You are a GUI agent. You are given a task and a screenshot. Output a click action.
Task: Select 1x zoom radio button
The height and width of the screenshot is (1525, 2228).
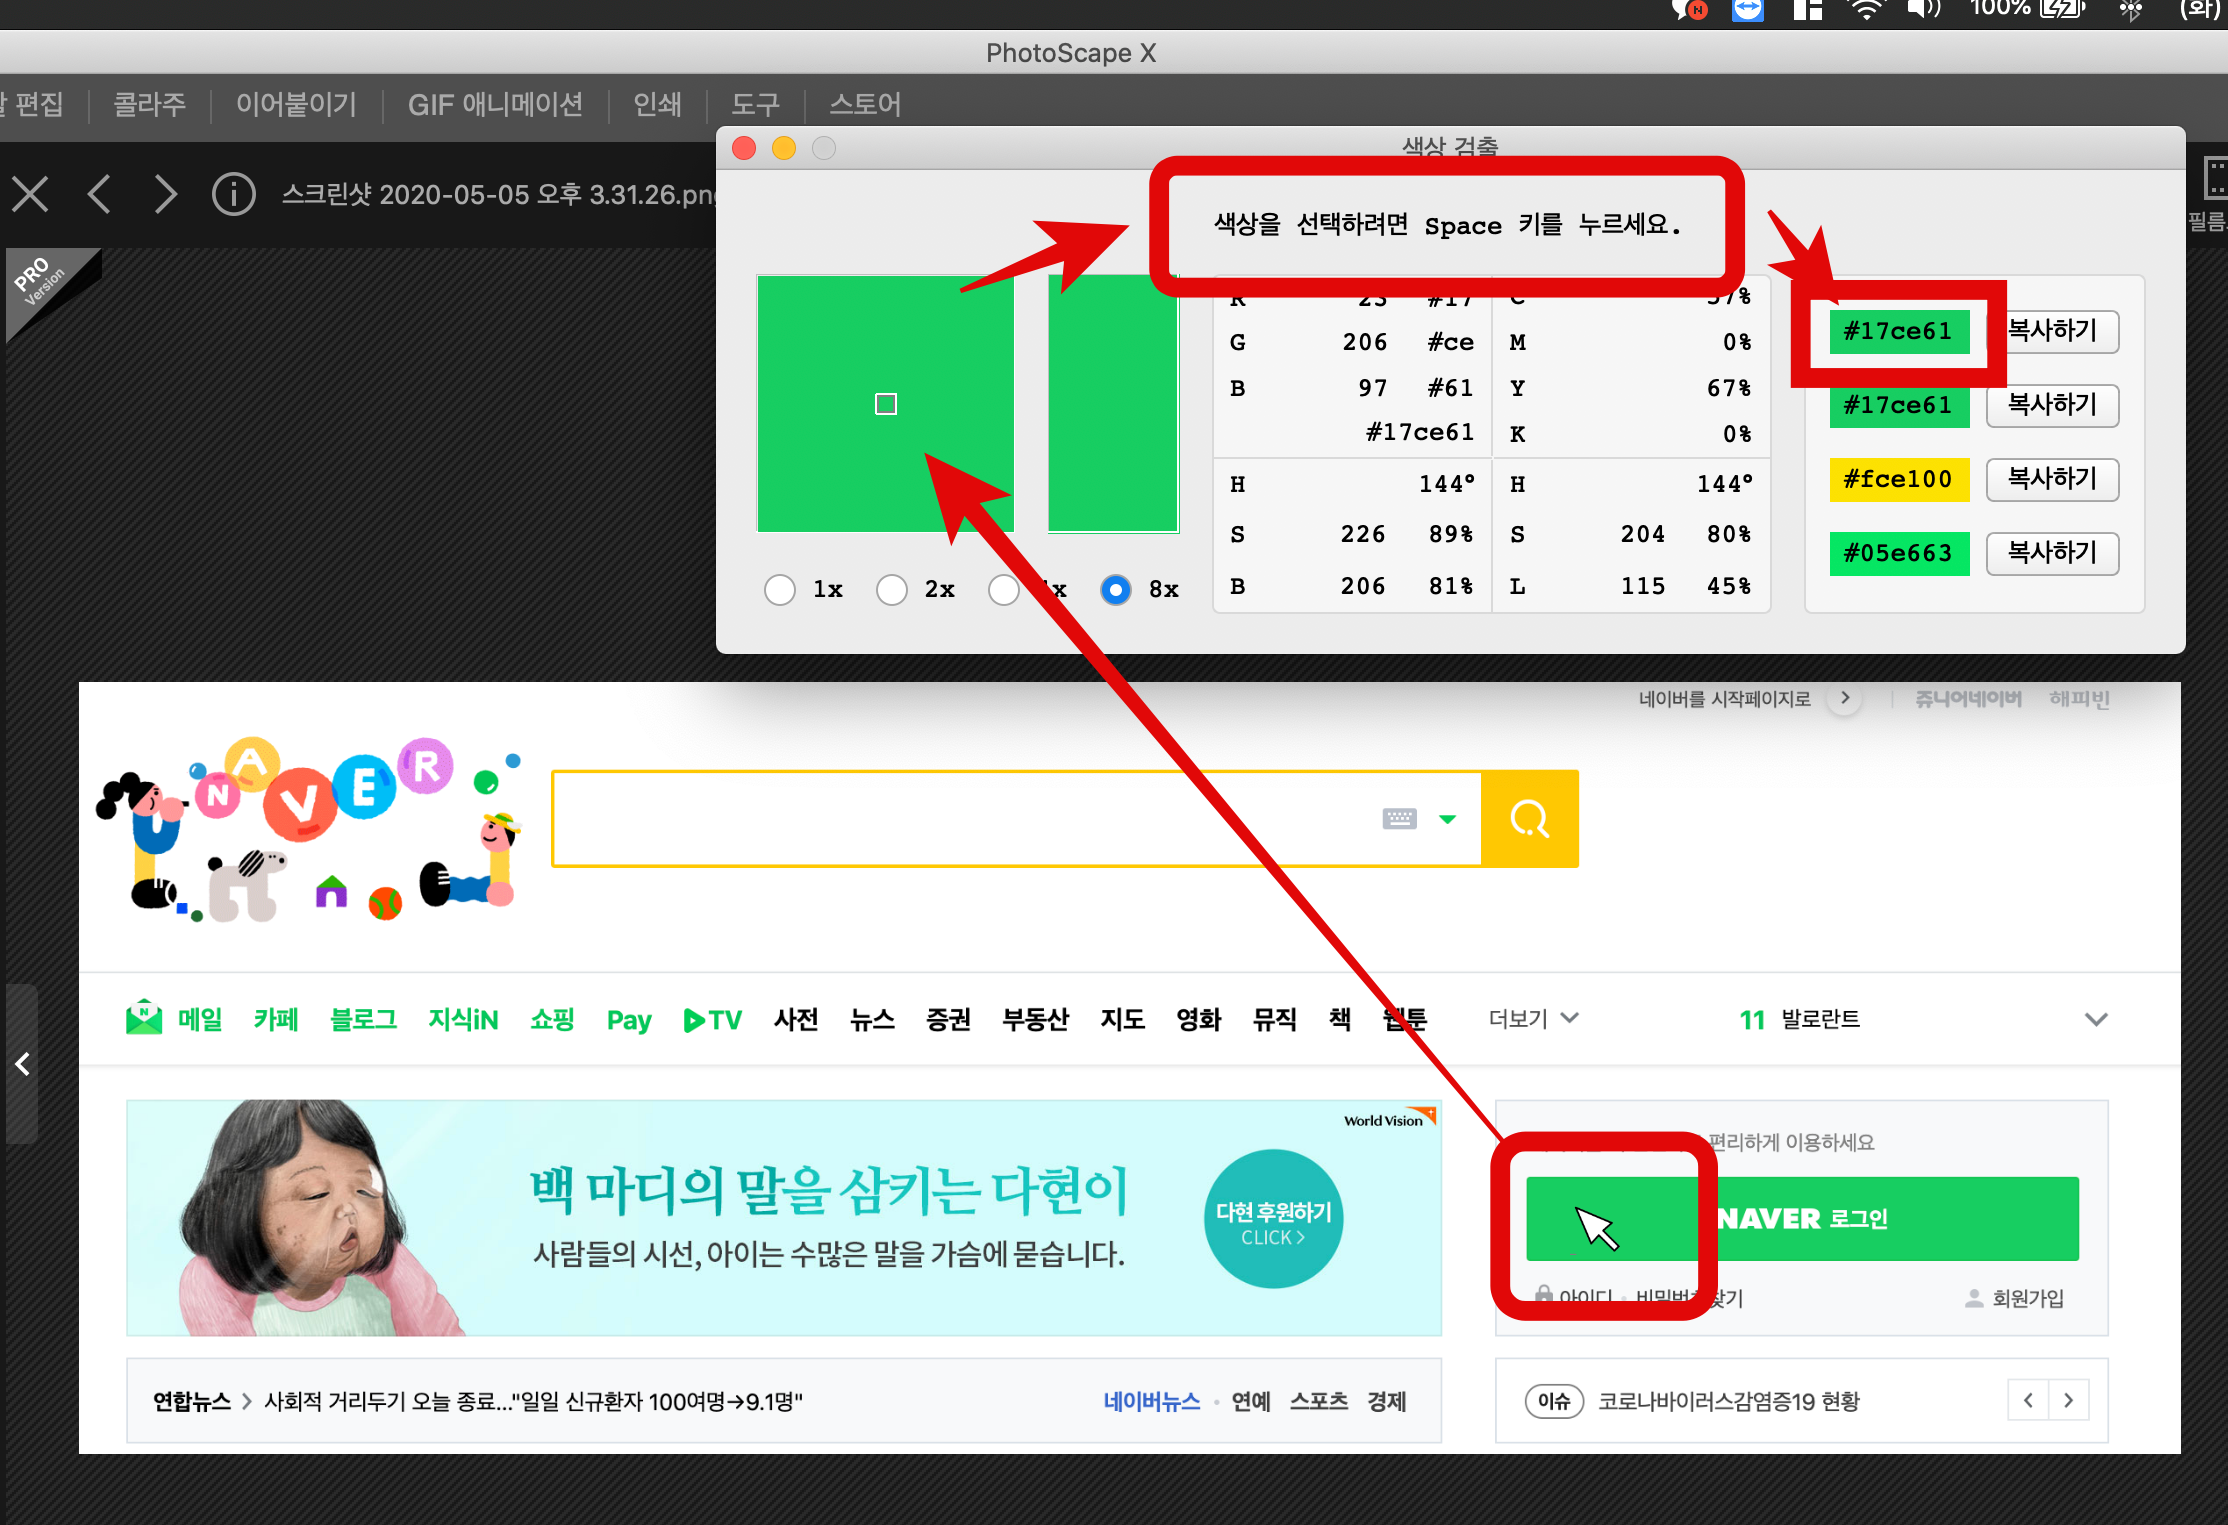coord(780,590)
